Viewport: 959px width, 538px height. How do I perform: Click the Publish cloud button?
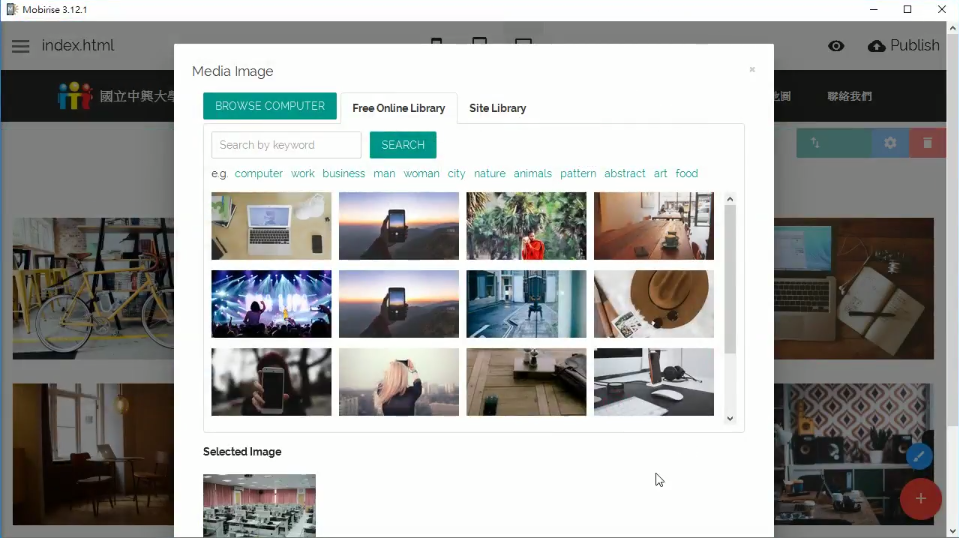click(x=904, y=46)
